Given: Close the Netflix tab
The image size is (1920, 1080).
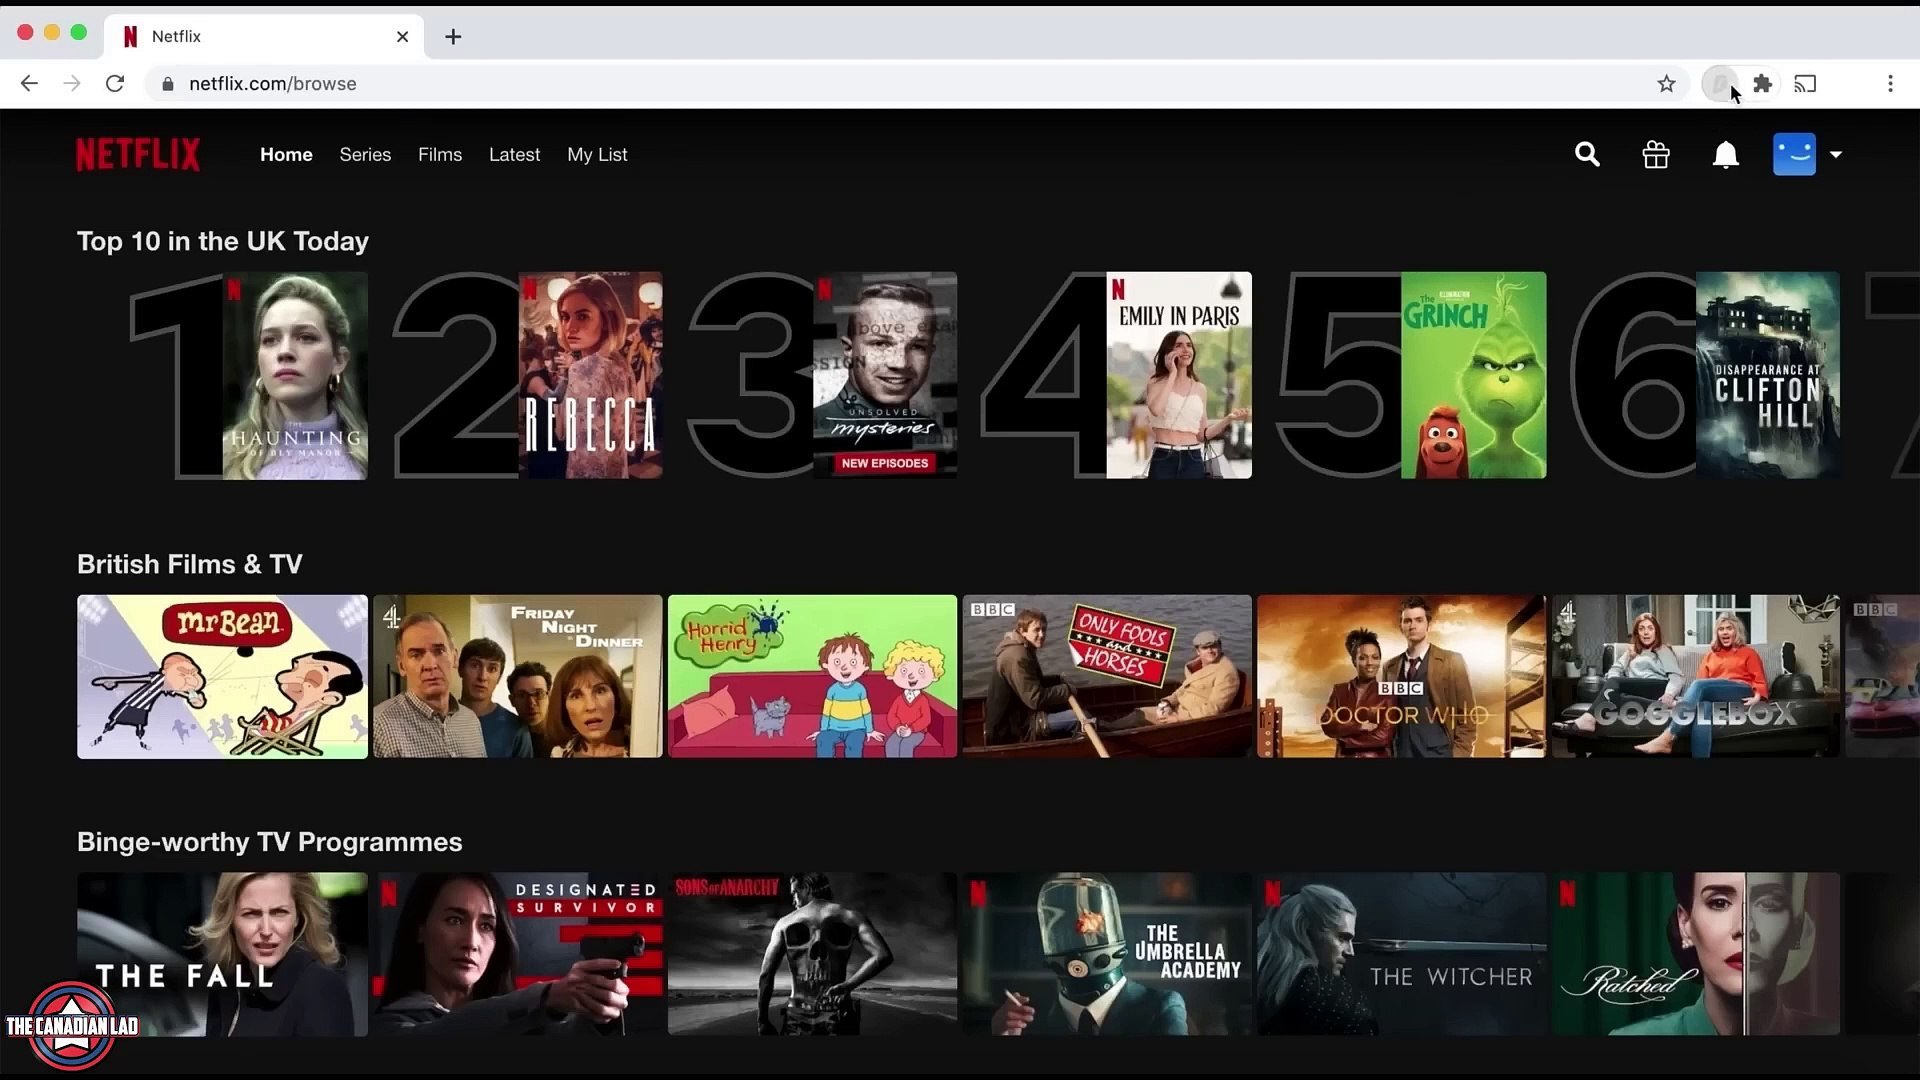Looking at the screenshot, I should (403, 37).
